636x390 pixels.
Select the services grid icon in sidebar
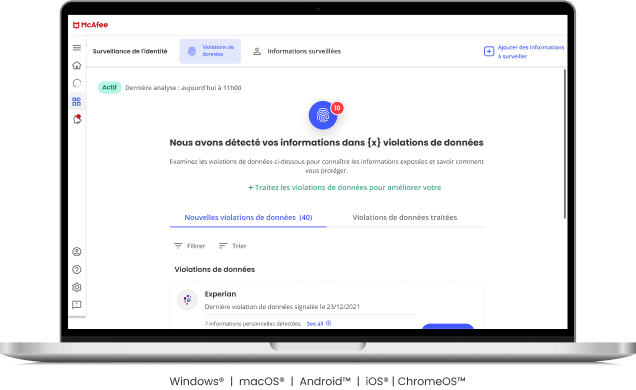77,101
